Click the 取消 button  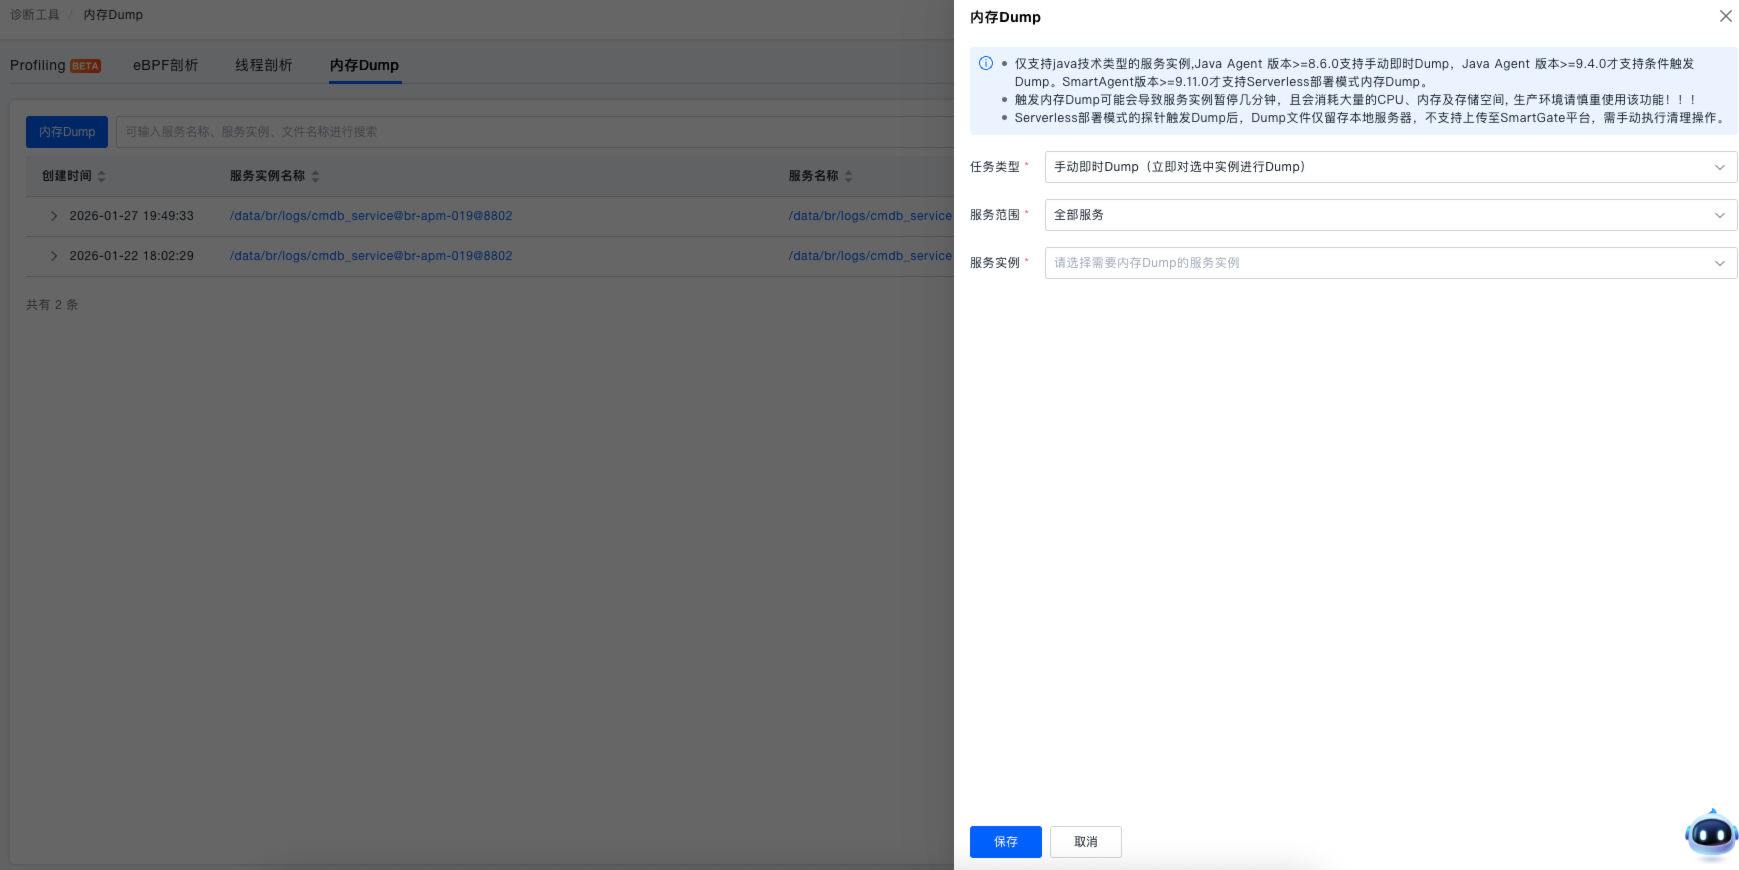click(x=1085, y=842)
